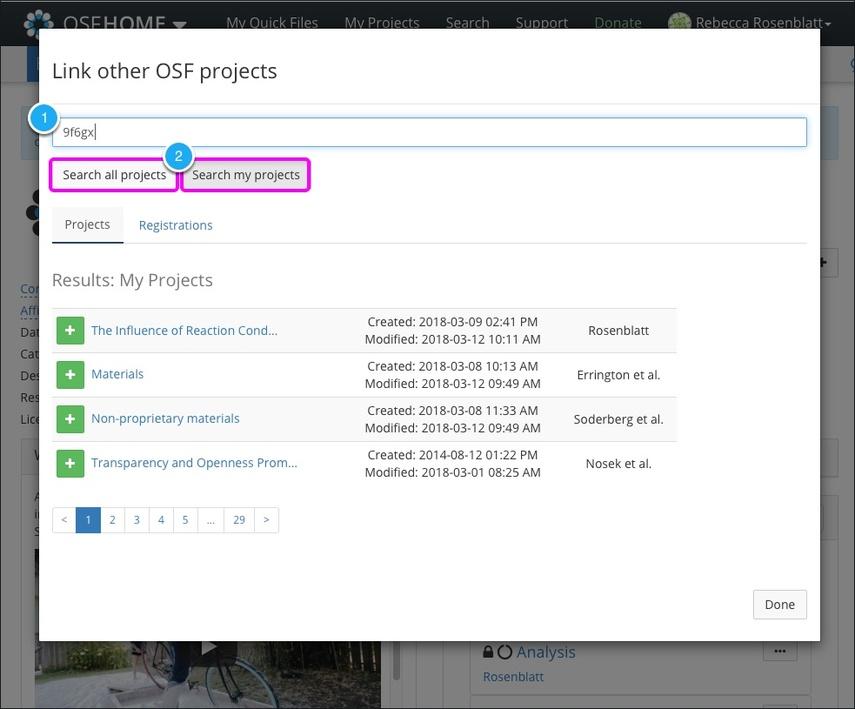The image size is (855, 709).
Task: Click 'Created: 2014-08-12 01:22 PM' text
Action: tap(453, 455)
